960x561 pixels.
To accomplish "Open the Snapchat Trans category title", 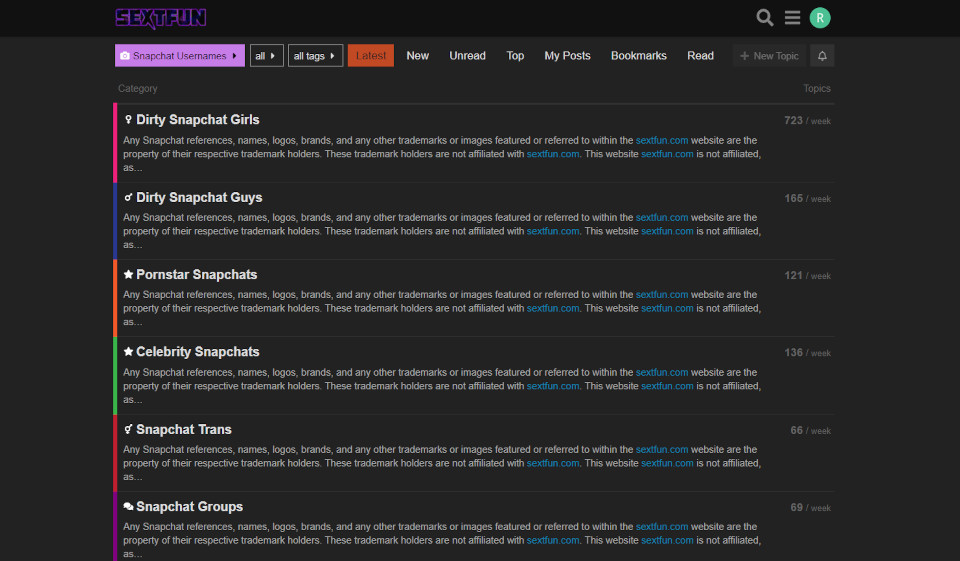I will (x=183, y=430).
